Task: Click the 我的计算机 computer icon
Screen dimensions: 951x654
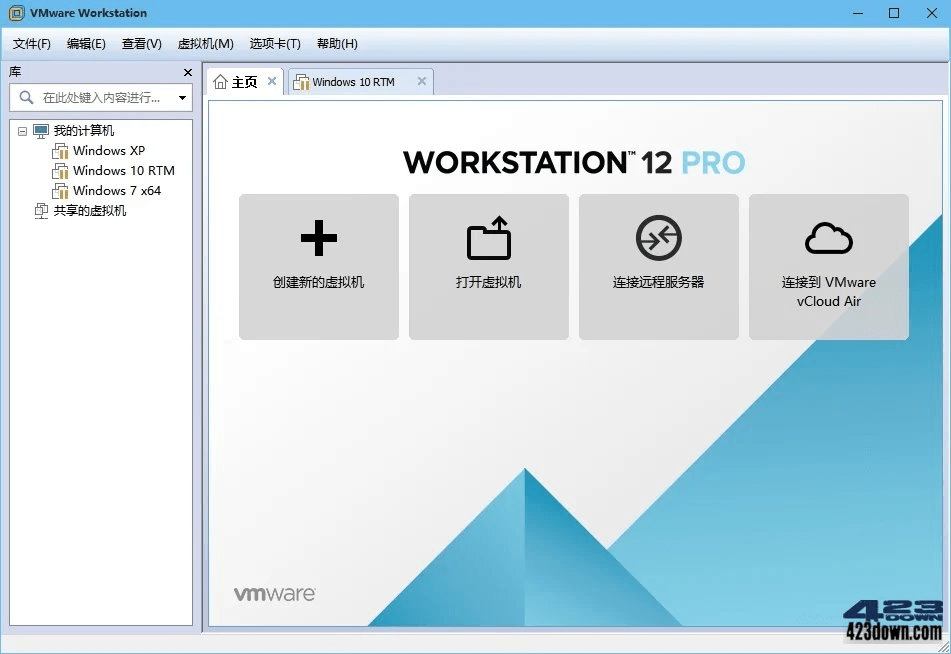Action: (x=40, y=130)
